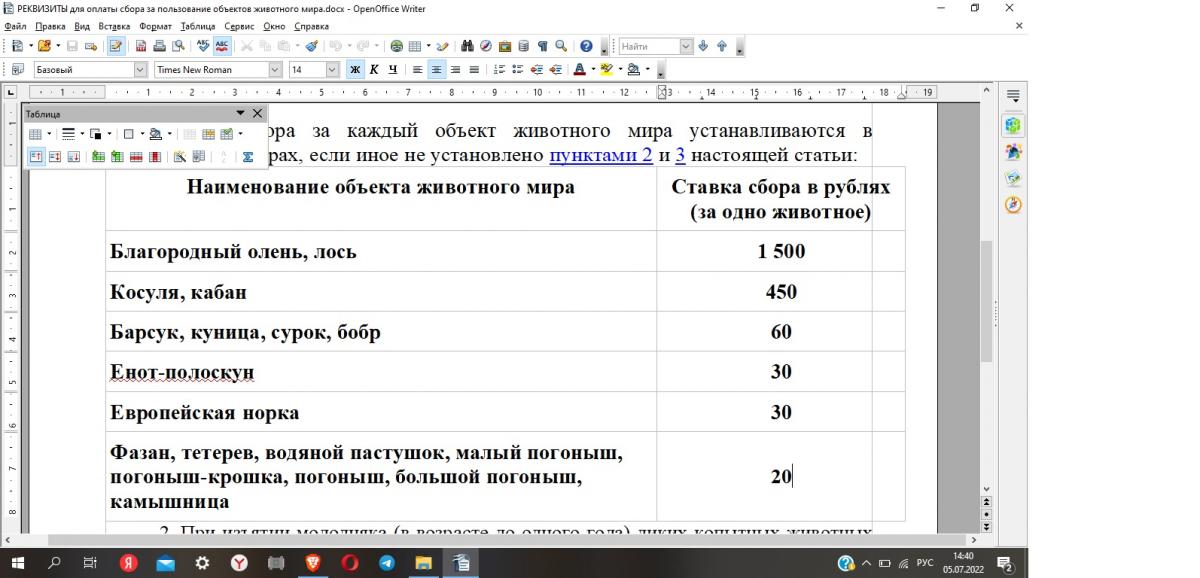Image resolution: width=1200 pixels, height=578 pixels.
Task: Toggle bold formatting button Ж
Action: click(355, 70)
